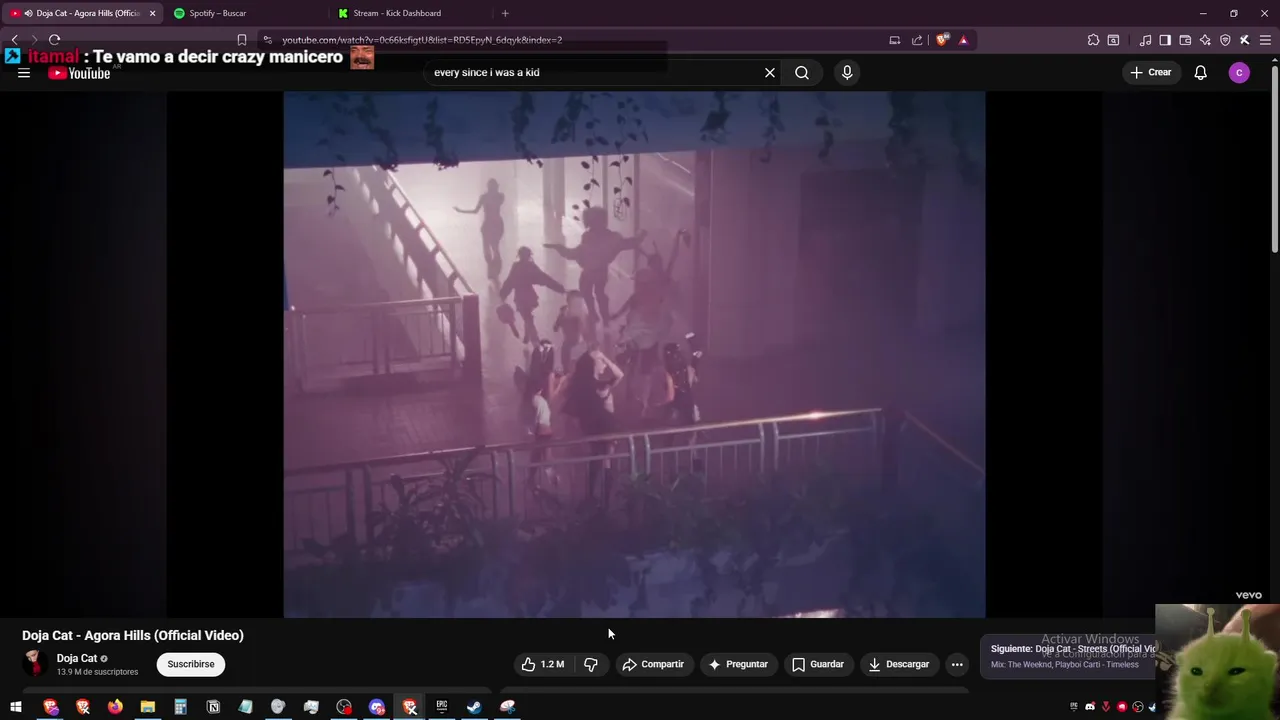Open the browser main hamburger menu
Screen dimensions: 1280x720
(x=1265, y=40)
